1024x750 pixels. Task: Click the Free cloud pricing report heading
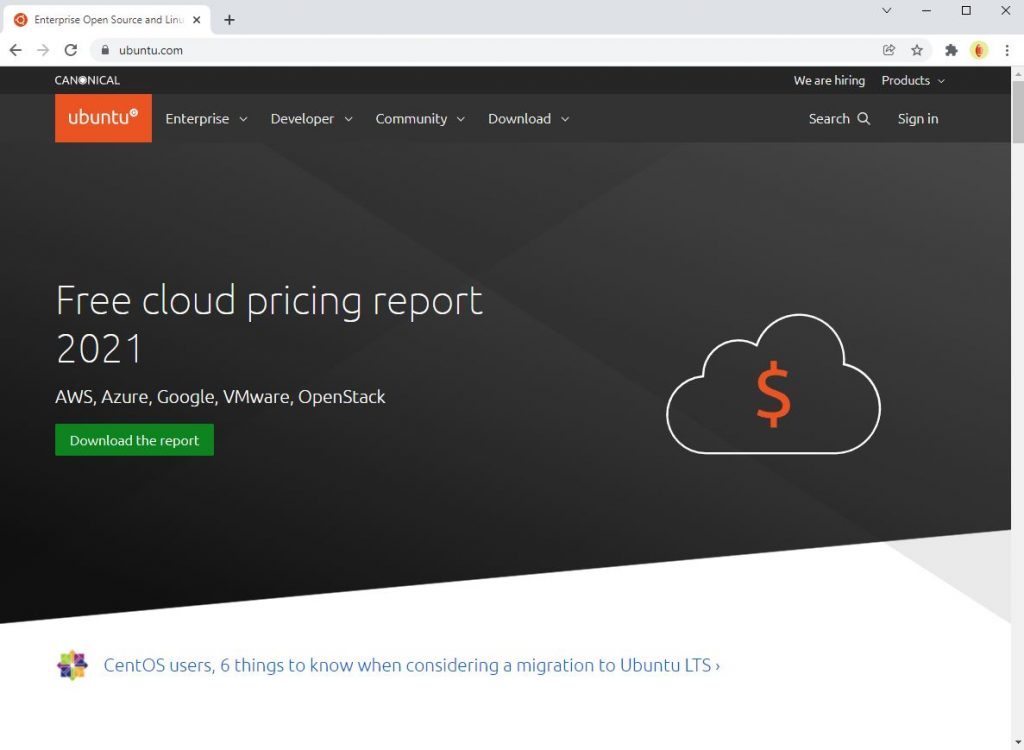tap(269, 324)
